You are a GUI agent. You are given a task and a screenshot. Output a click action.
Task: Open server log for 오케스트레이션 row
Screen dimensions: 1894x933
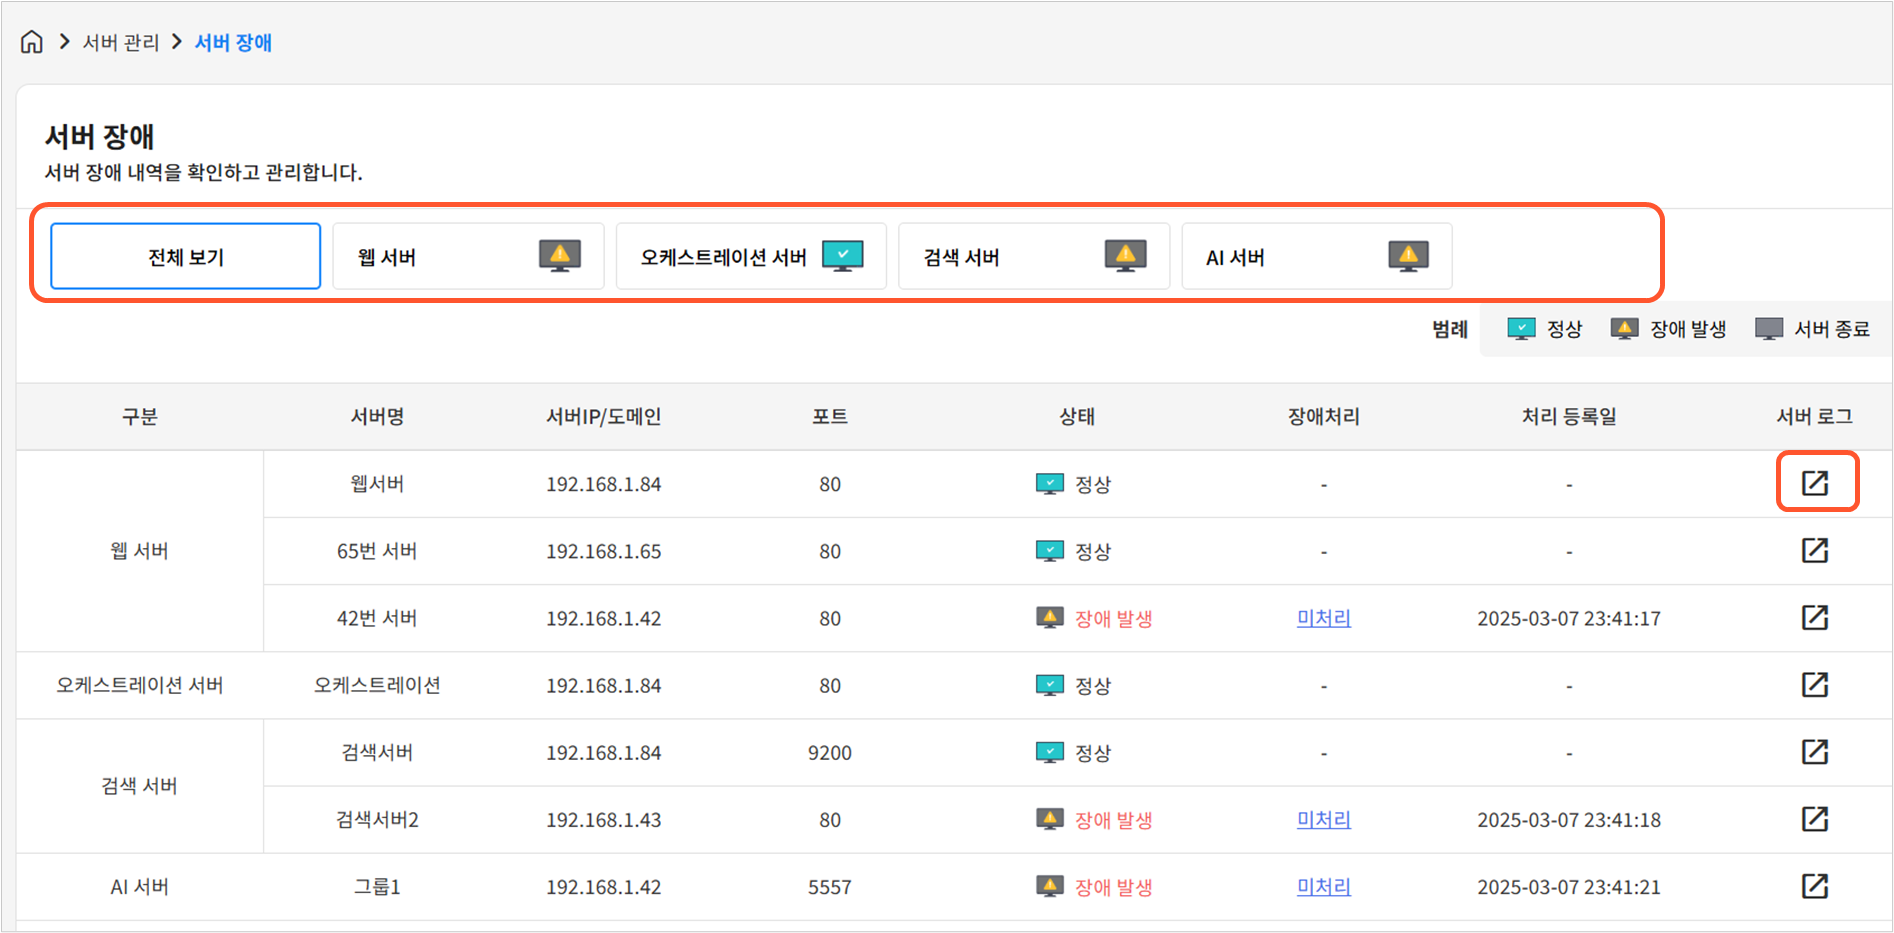(x=1814, y=684)
